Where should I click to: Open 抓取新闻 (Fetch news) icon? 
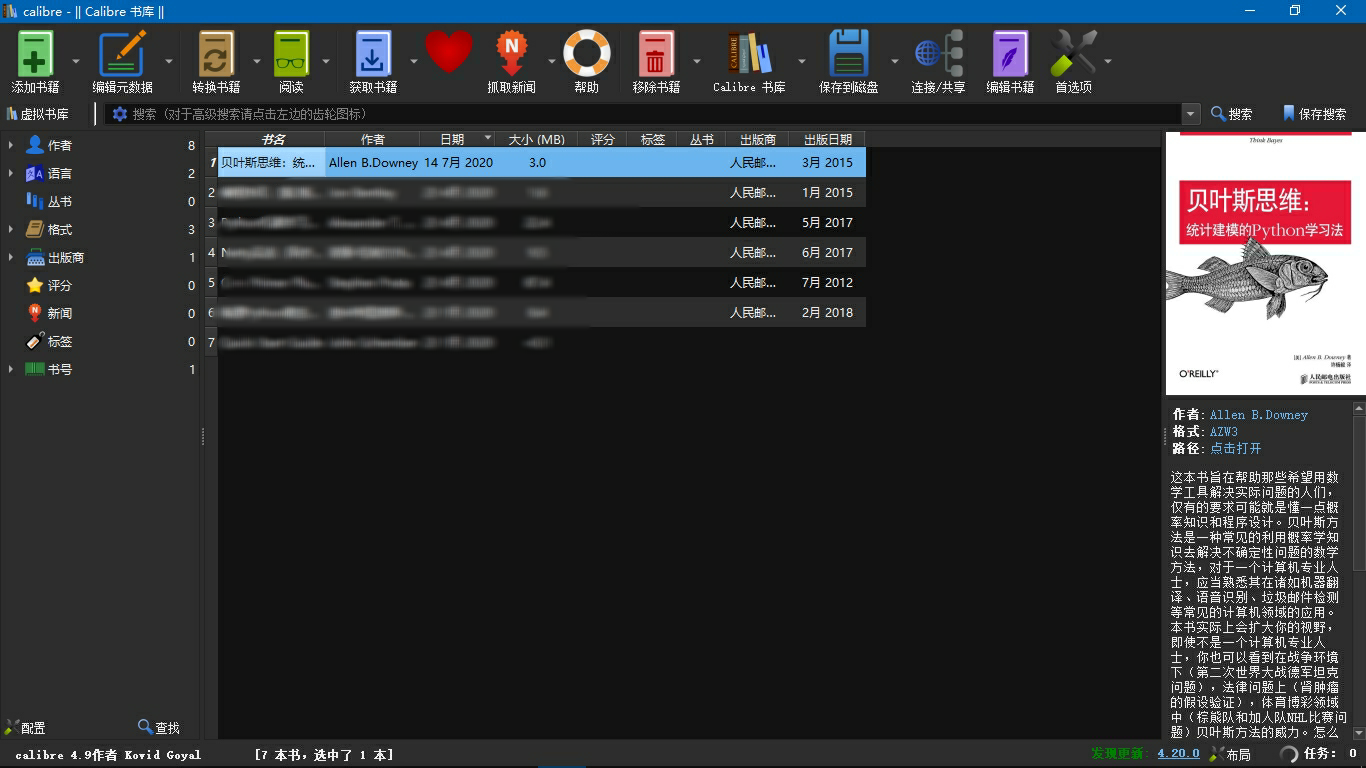pos(511,55)
